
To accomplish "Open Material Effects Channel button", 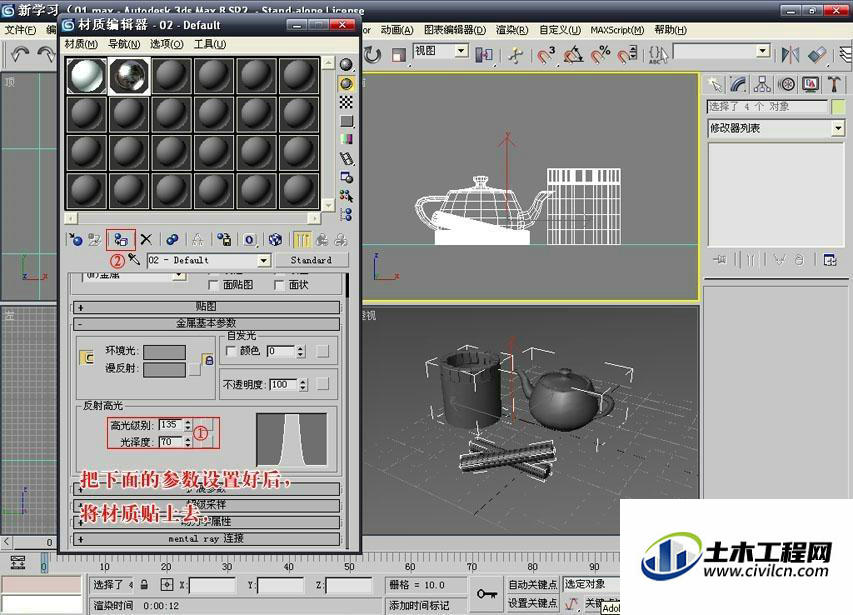I will pos(249,240).
